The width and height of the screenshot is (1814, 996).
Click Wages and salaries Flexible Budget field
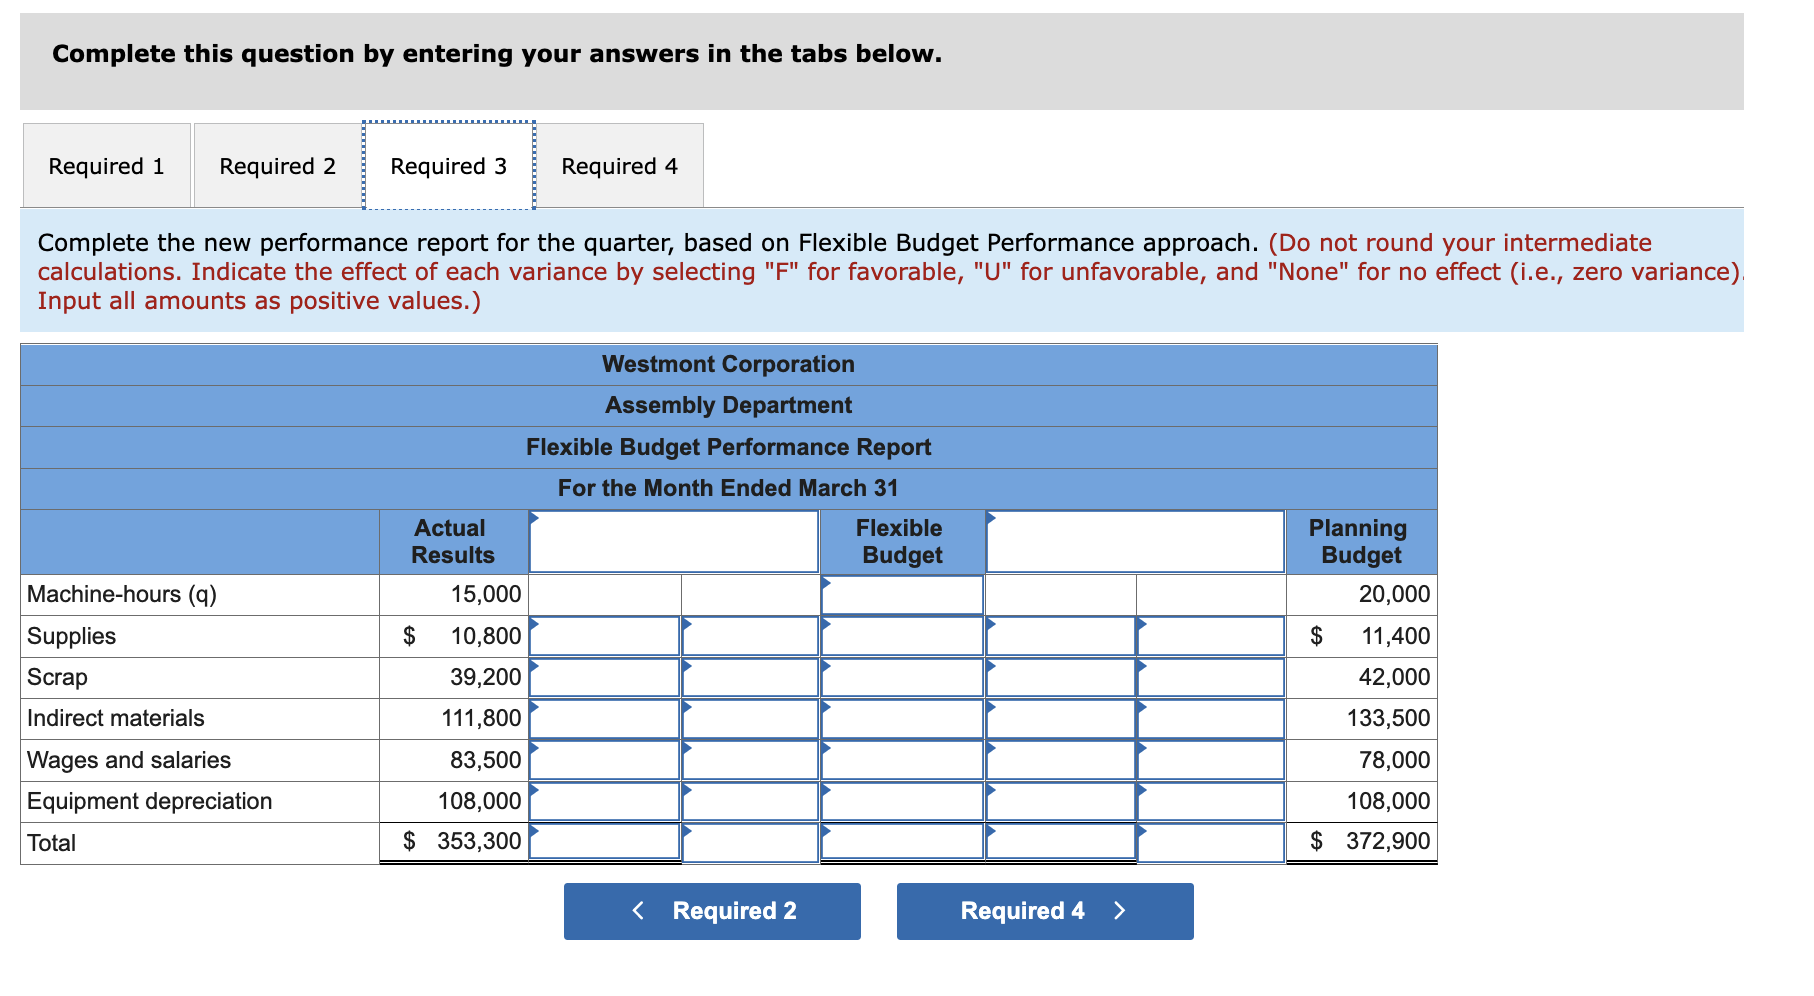902,760
